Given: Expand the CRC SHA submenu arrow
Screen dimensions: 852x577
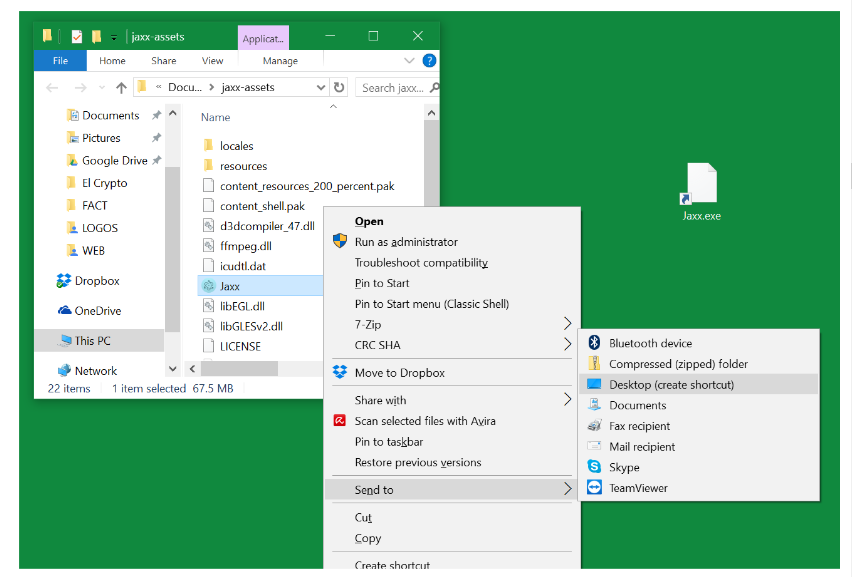Looking at the screenshot, I should click(x=567, y=344).
